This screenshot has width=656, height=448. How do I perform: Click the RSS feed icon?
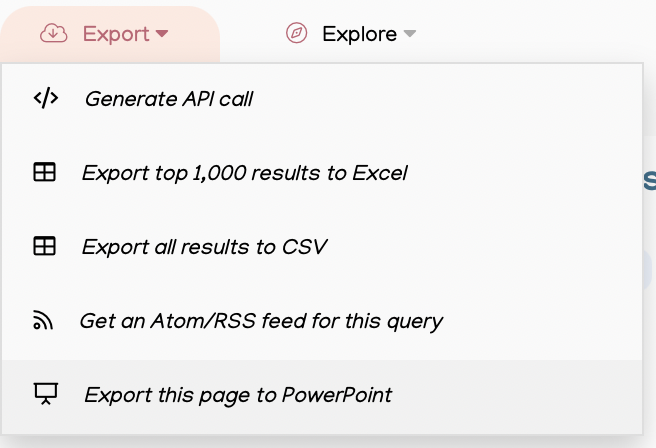[x=43, y=320]
